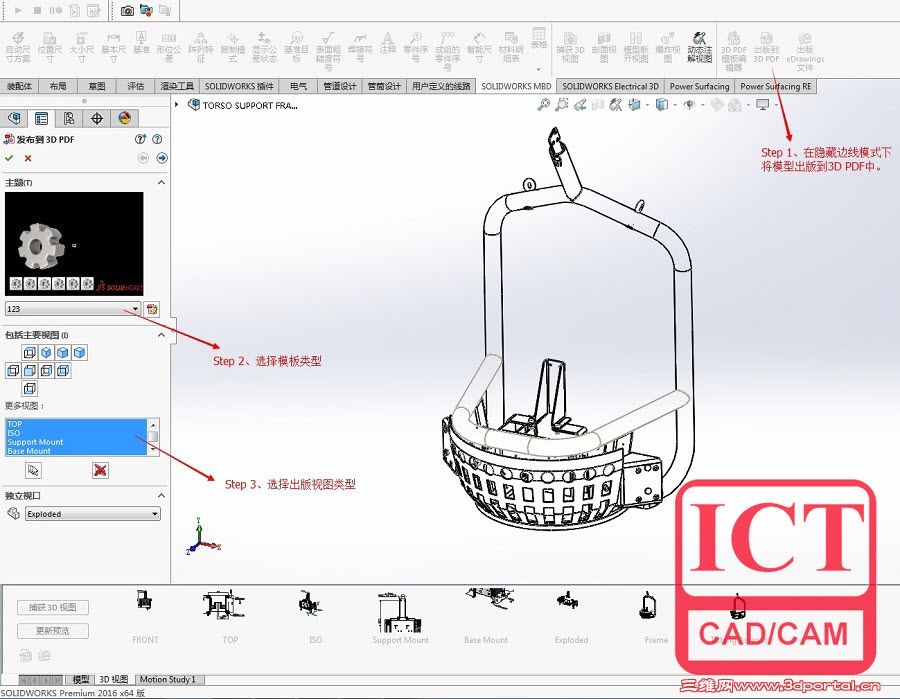This screenshot has width=900, height=699.
Task: Open the ConfigurationManager panel tab
Action: 69,118
